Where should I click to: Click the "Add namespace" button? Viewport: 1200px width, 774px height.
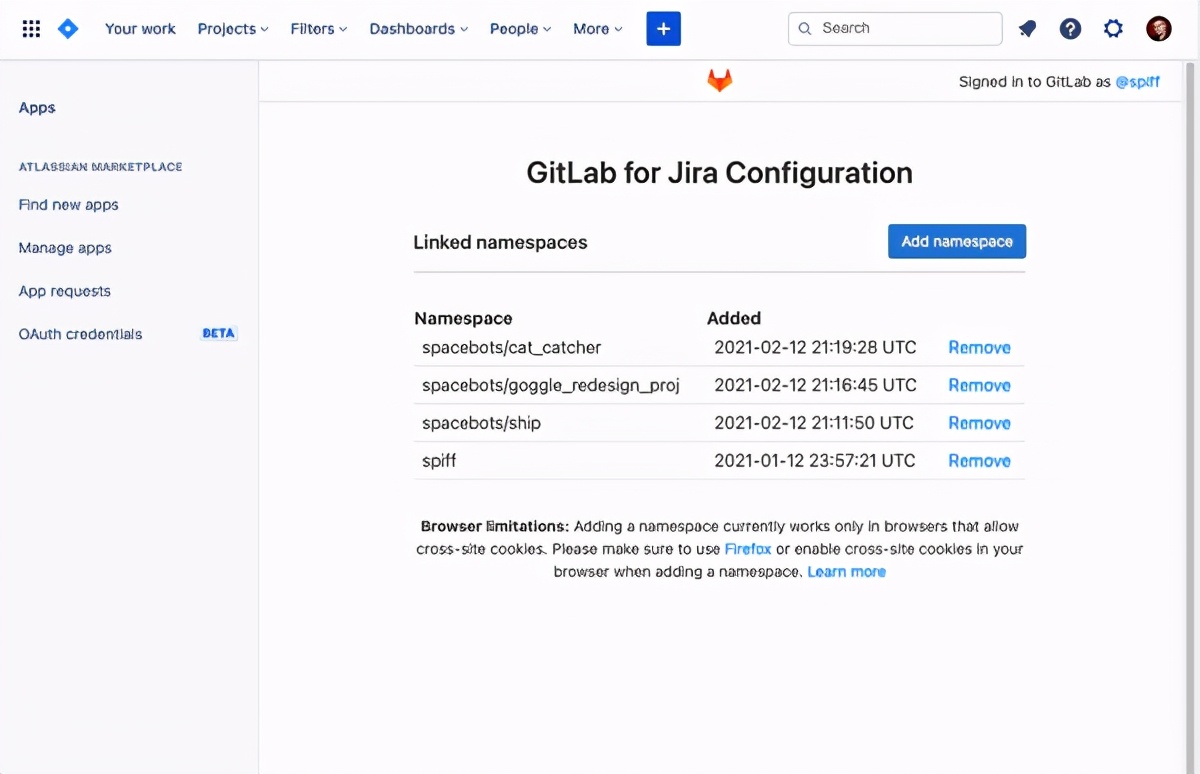coord(956,241)
